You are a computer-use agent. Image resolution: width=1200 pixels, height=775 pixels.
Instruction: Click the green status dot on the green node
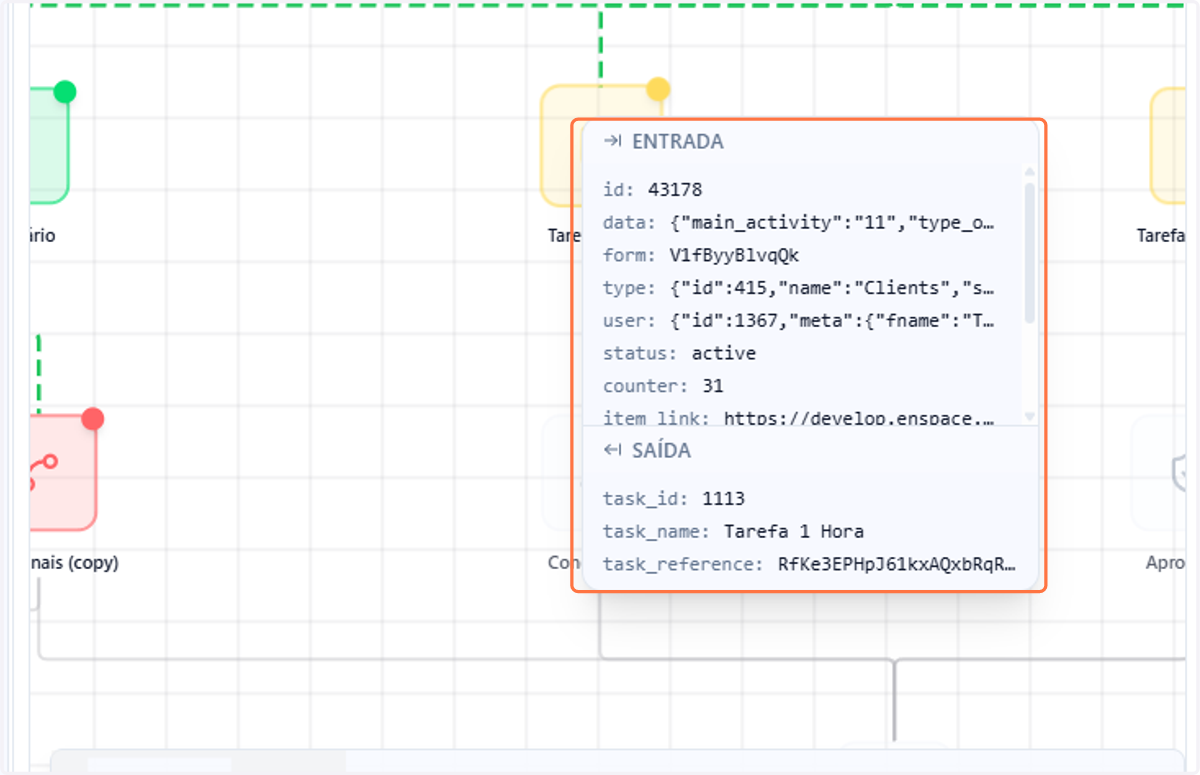65,92
